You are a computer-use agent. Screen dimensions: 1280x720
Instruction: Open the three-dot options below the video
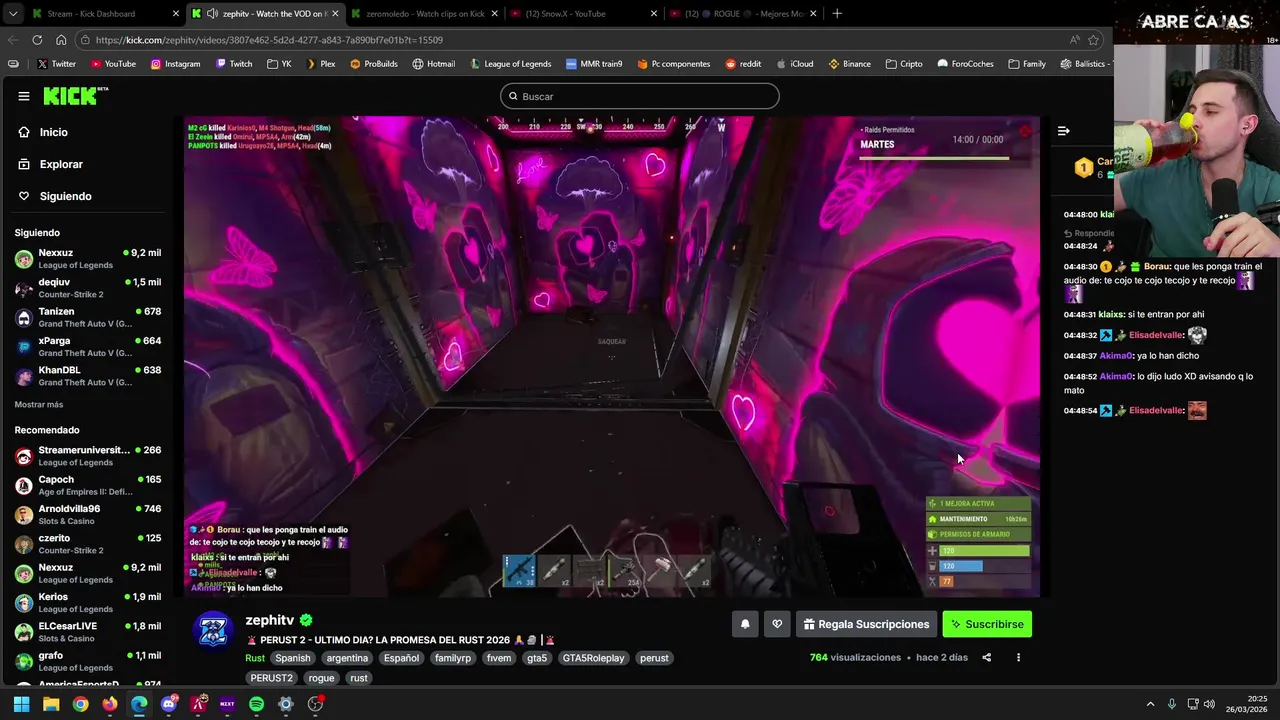pos(1018,658)
